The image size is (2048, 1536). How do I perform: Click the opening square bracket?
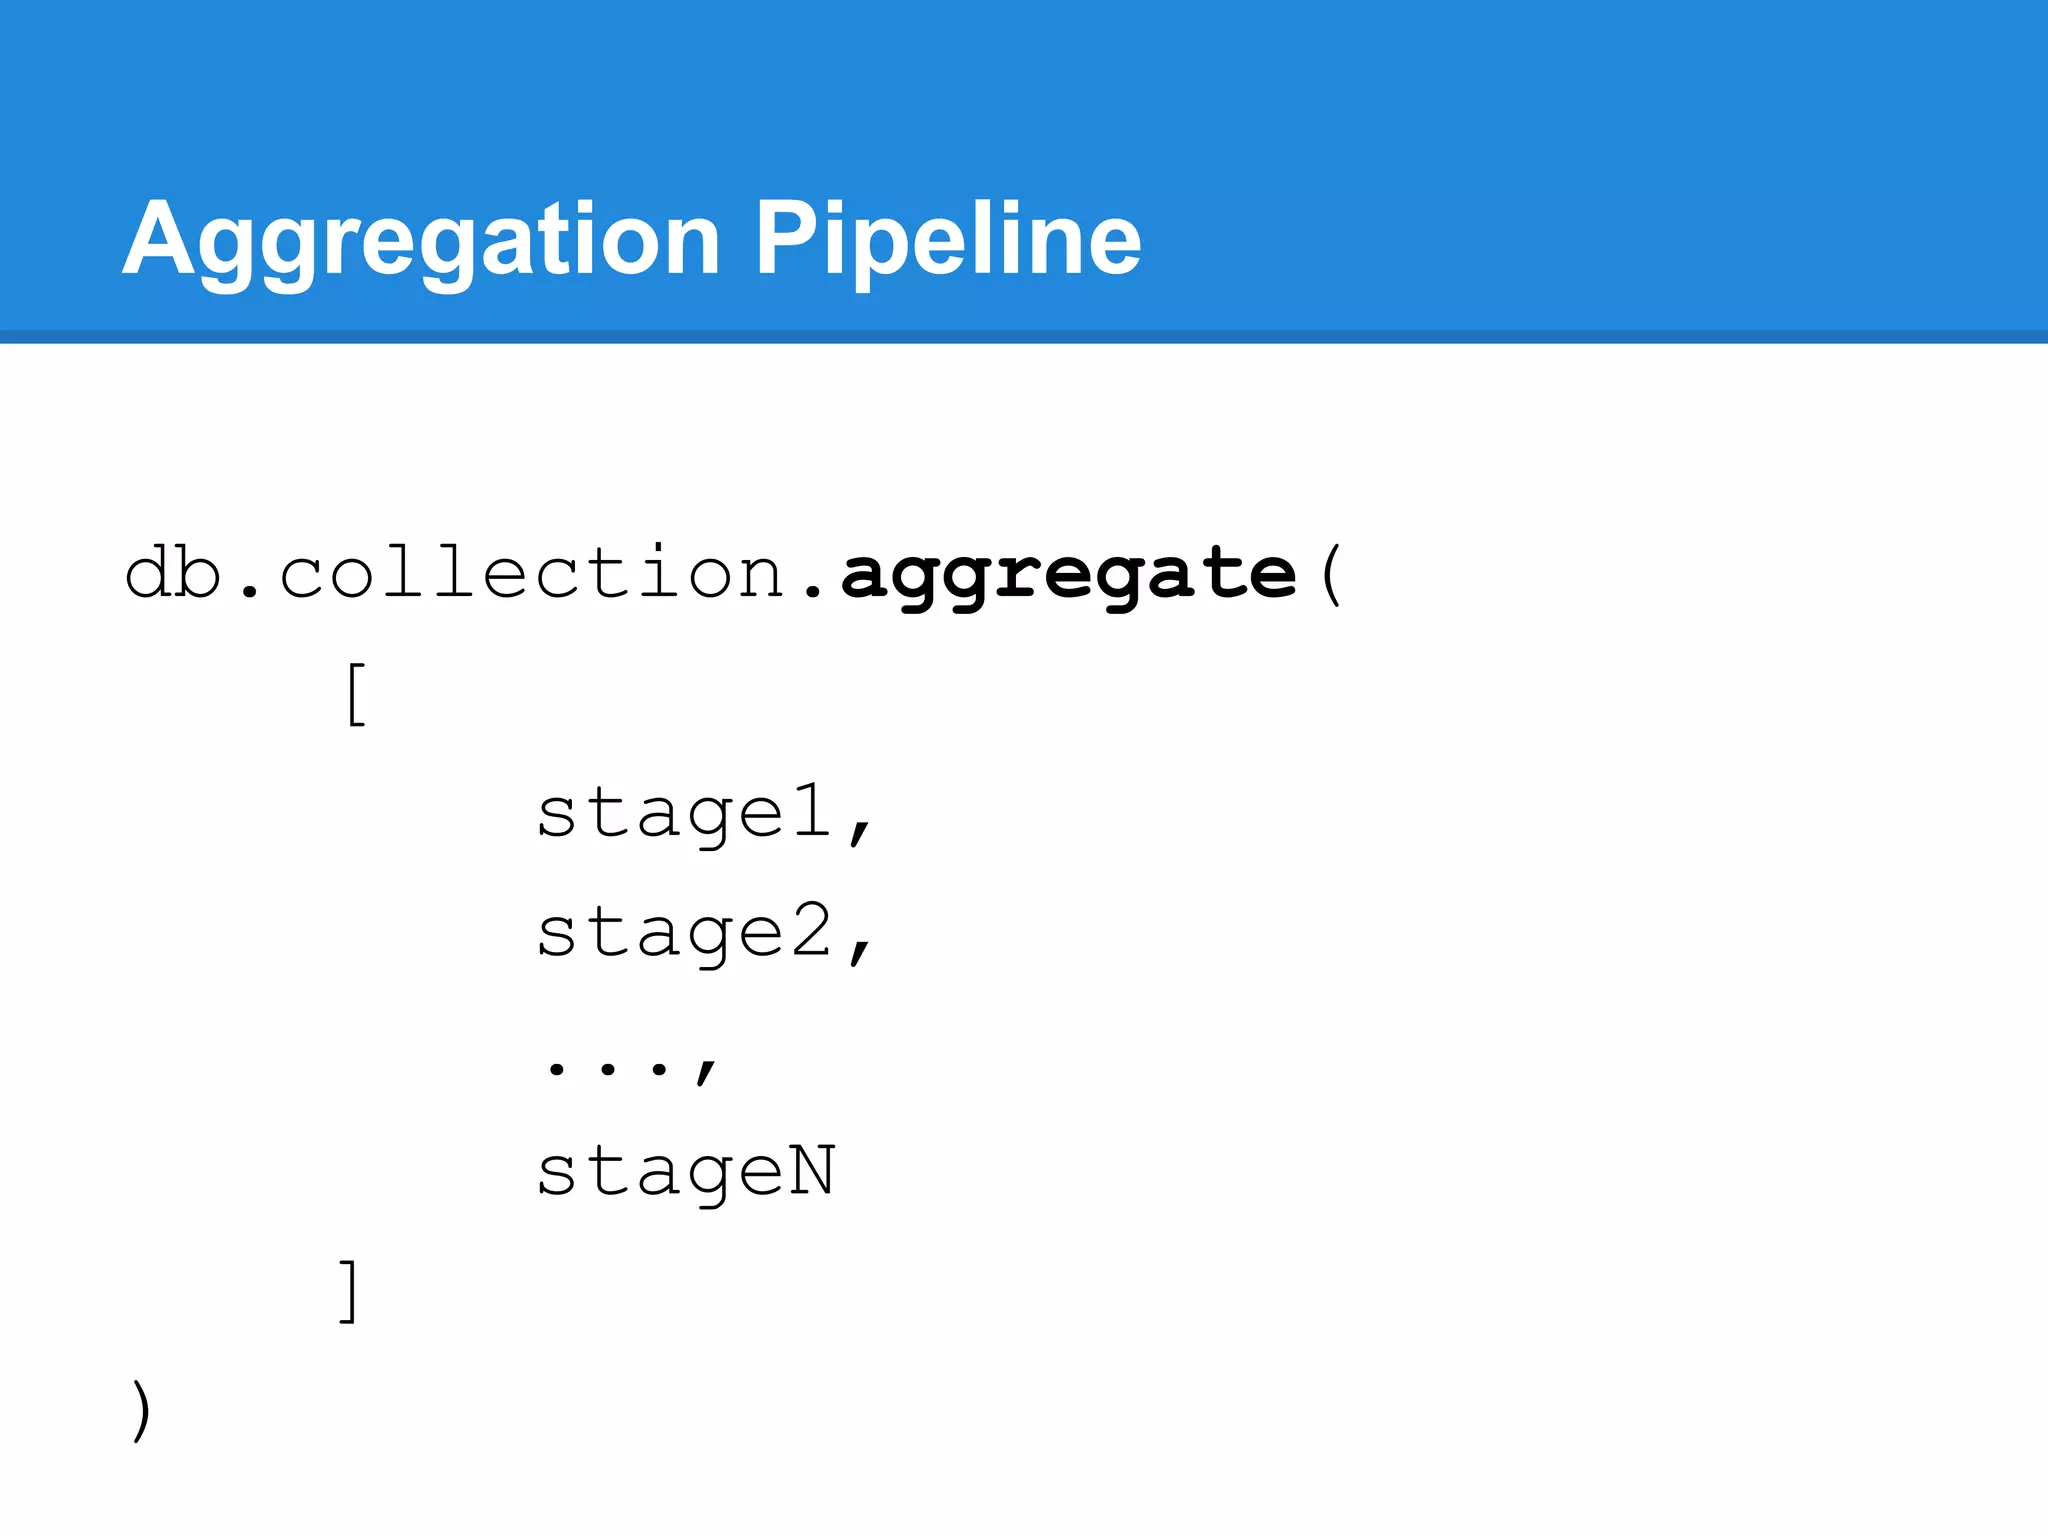356,695
